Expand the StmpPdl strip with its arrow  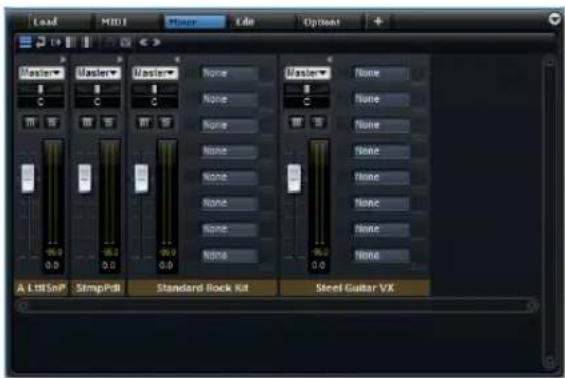tap(120, 59)
